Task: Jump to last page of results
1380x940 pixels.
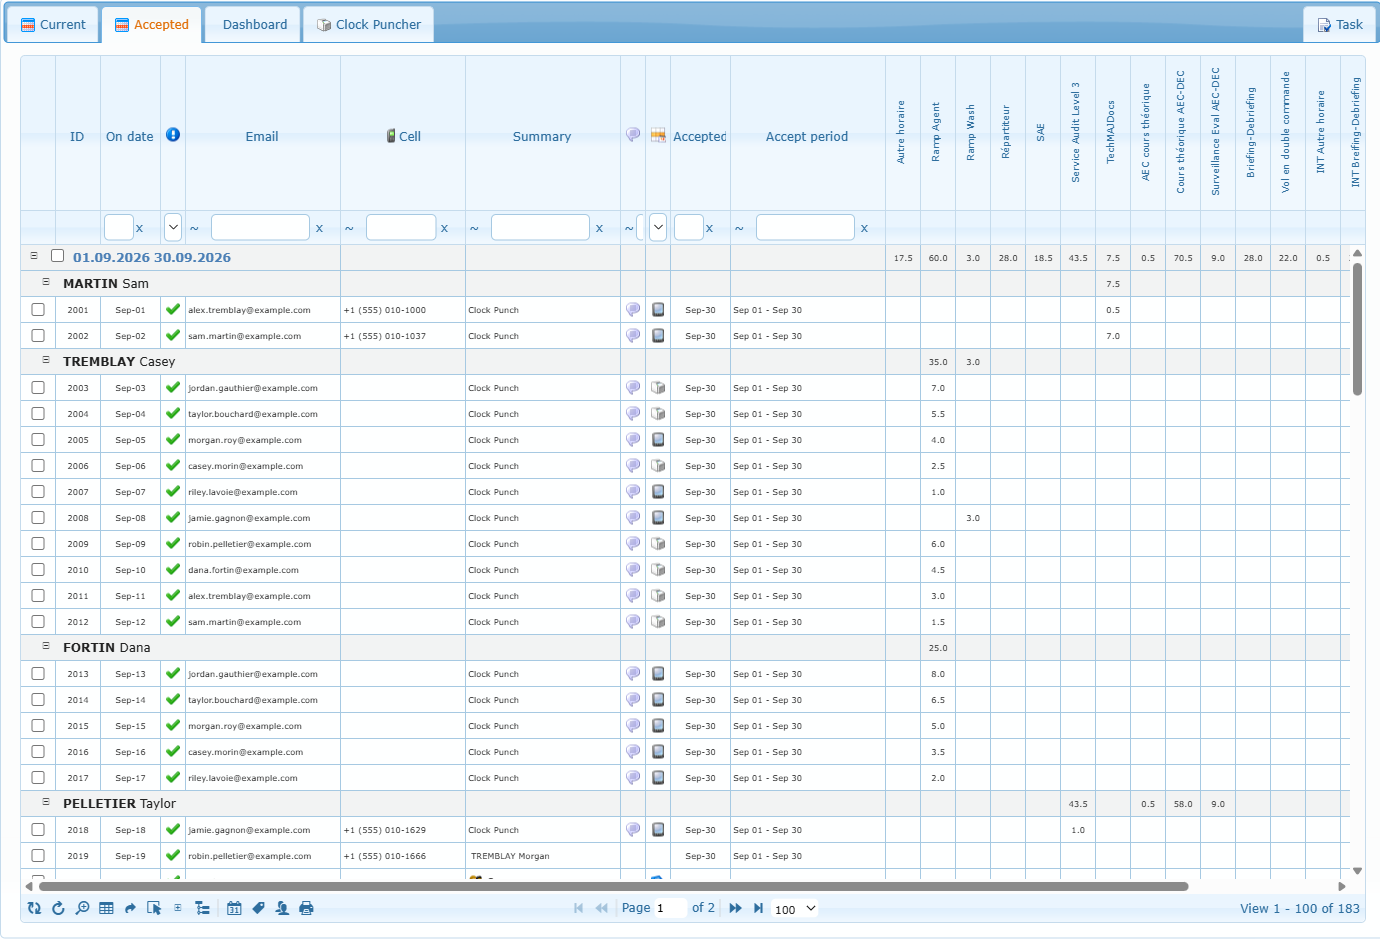Action: [758, 908]
